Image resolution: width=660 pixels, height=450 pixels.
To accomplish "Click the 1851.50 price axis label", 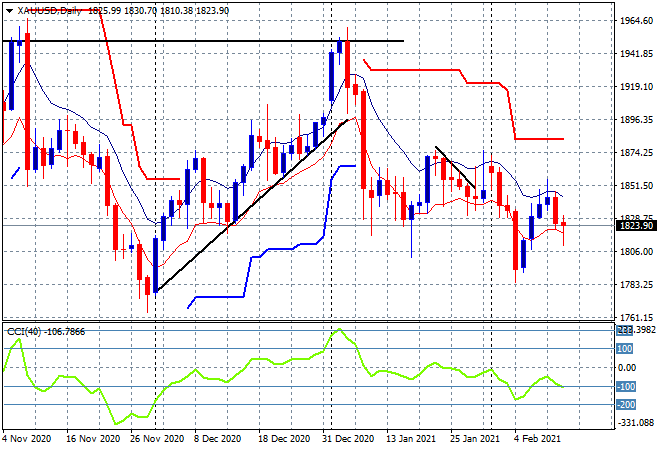I will coord(636,186).
